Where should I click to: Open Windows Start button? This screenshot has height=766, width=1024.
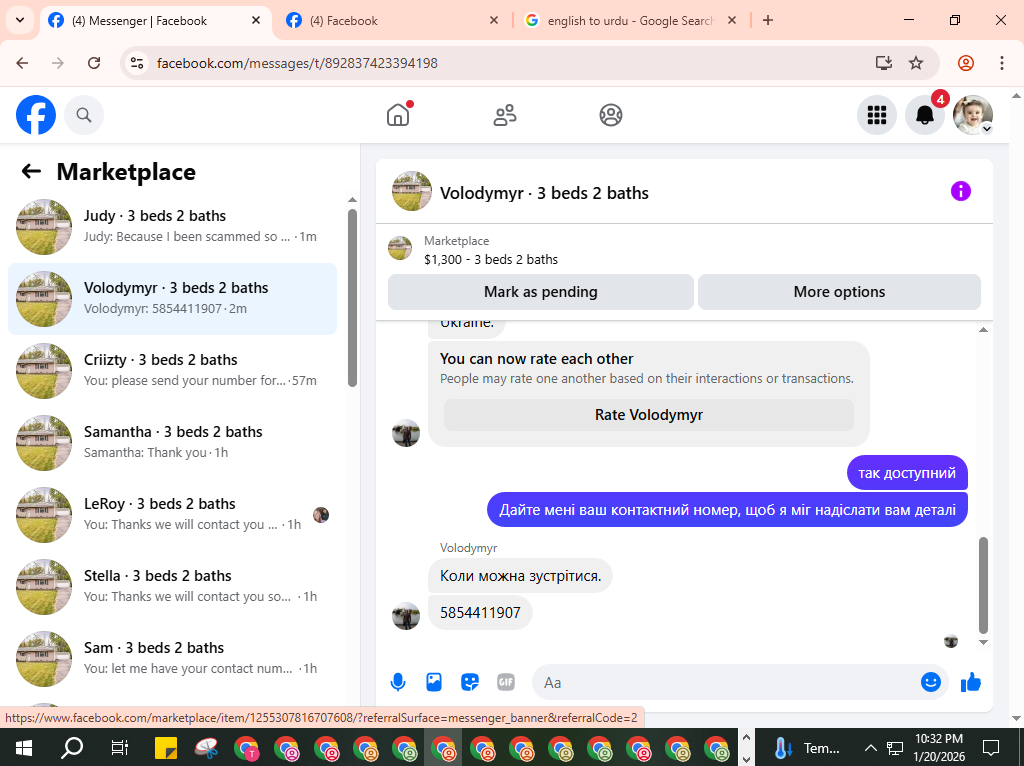pyautogui.click(x=24, y=748)
